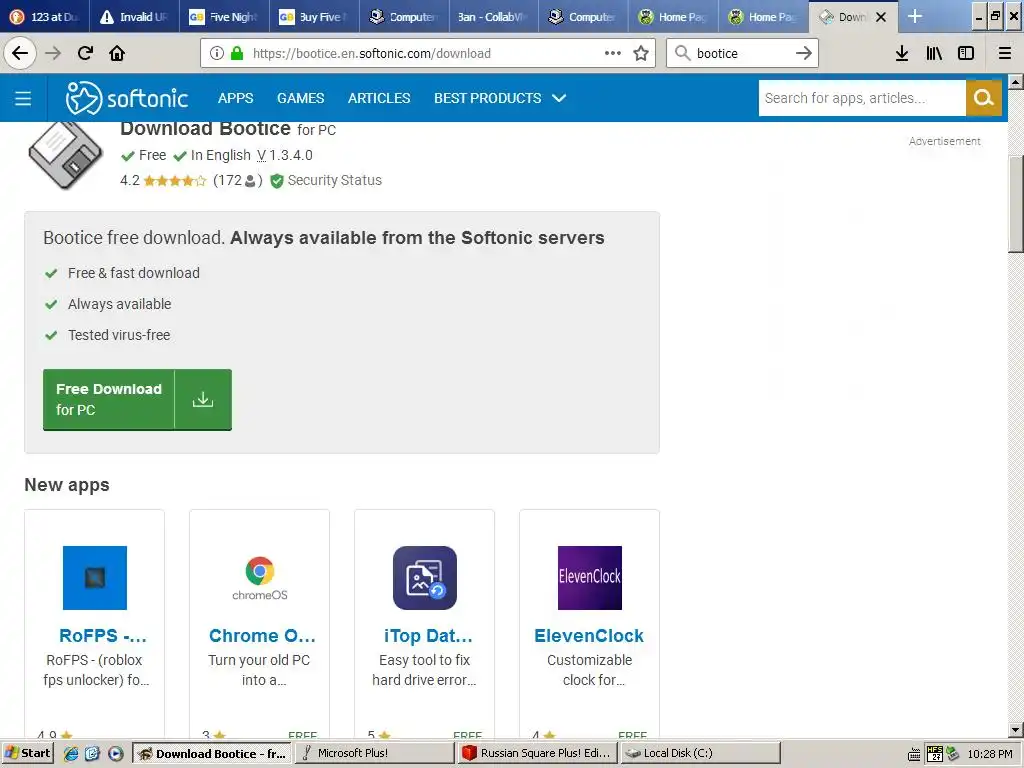
Task: Switch to the Ban - CollabVM tab
Action: pos(493,17)
